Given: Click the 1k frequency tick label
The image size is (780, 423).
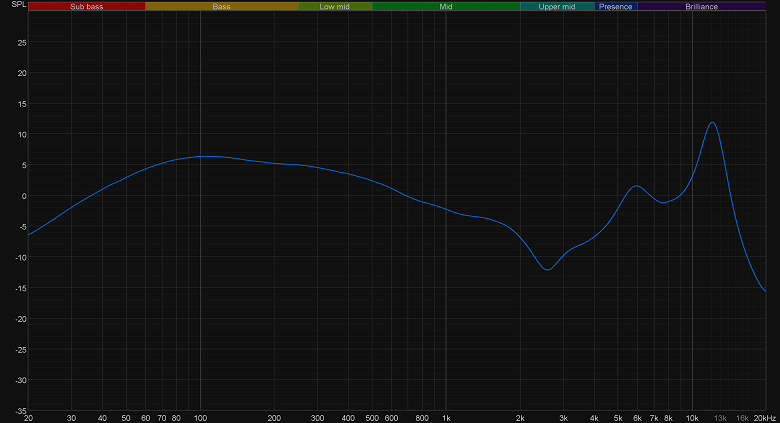Looking at the screenshot, I should click(446, 418).
